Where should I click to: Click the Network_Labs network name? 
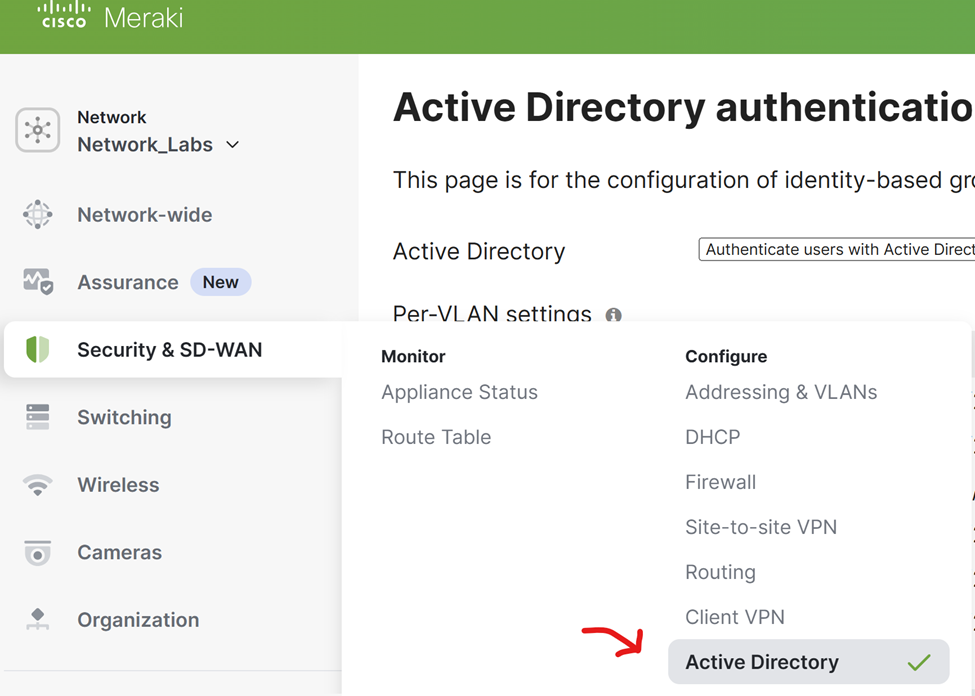pyautogui.click(x=145, y=145)
